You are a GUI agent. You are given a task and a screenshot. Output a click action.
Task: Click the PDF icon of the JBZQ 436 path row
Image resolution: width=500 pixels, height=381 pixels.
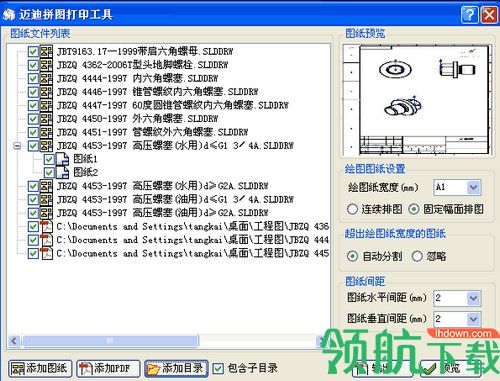coord(46,226)
